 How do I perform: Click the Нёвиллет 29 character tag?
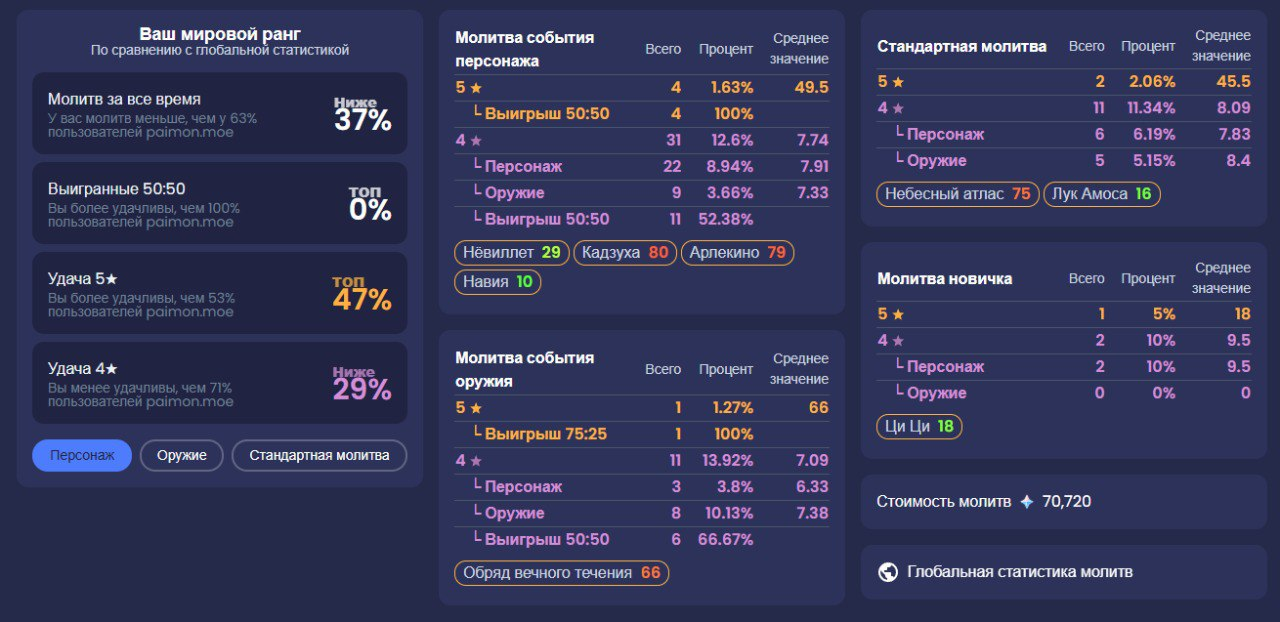click(511, 253)
